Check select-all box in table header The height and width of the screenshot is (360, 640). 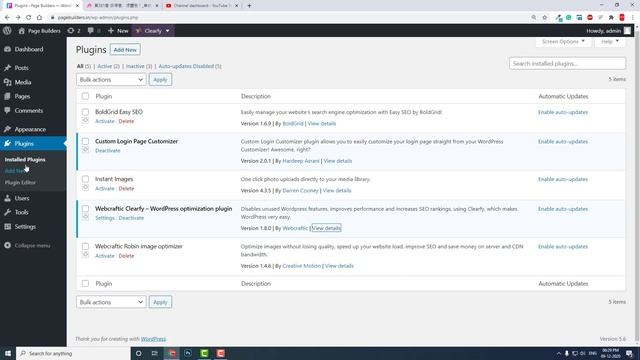click(x=85, y=96)
